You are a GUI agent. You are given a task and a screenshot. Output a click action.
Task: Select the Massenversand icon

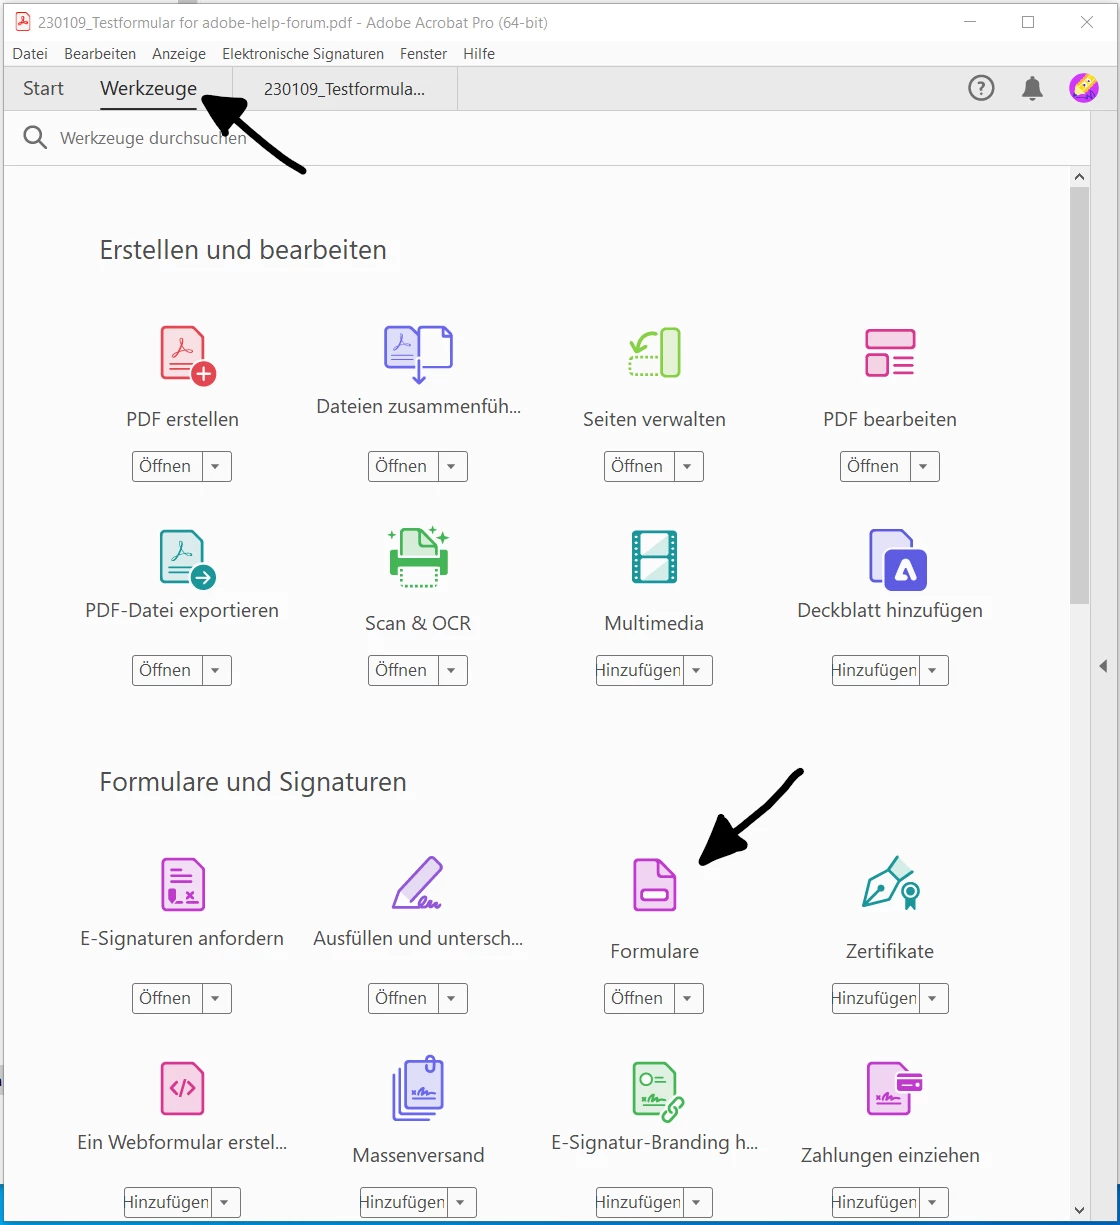pos(418,1088)
